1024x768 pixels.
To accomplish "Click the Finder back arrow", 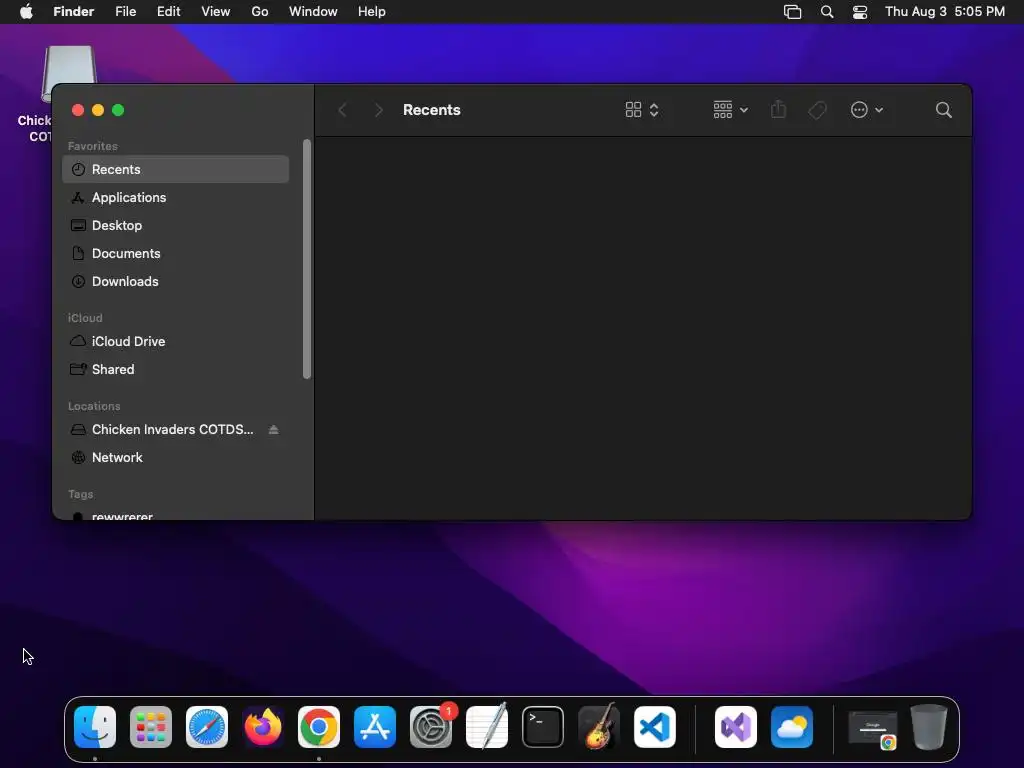I will 342,110.
